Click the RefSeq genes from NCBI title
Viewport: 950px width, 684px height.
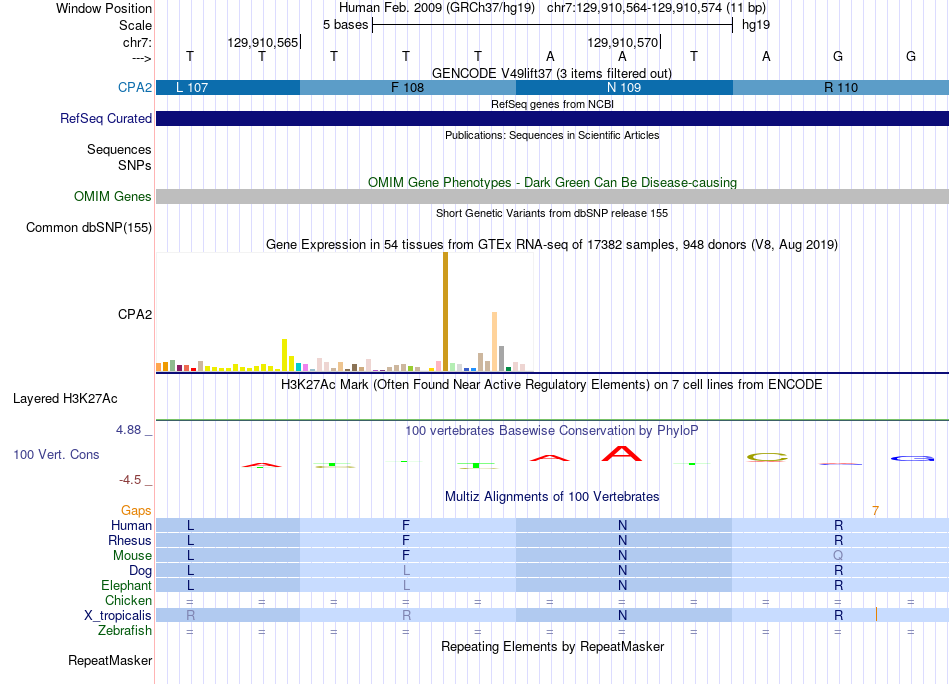552,104
